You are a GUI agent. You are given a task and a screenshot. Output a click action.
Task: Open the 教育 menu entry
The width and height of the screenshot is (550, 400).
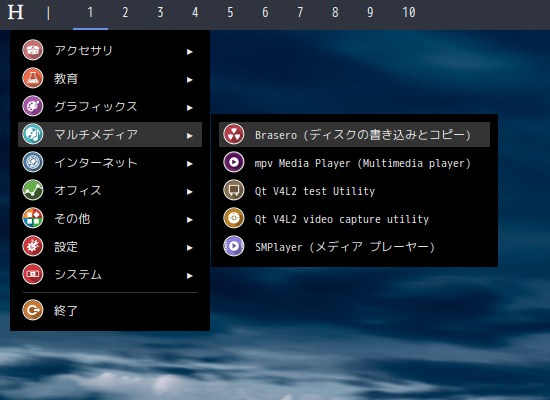pyautogui.click(x=110, y=78)
